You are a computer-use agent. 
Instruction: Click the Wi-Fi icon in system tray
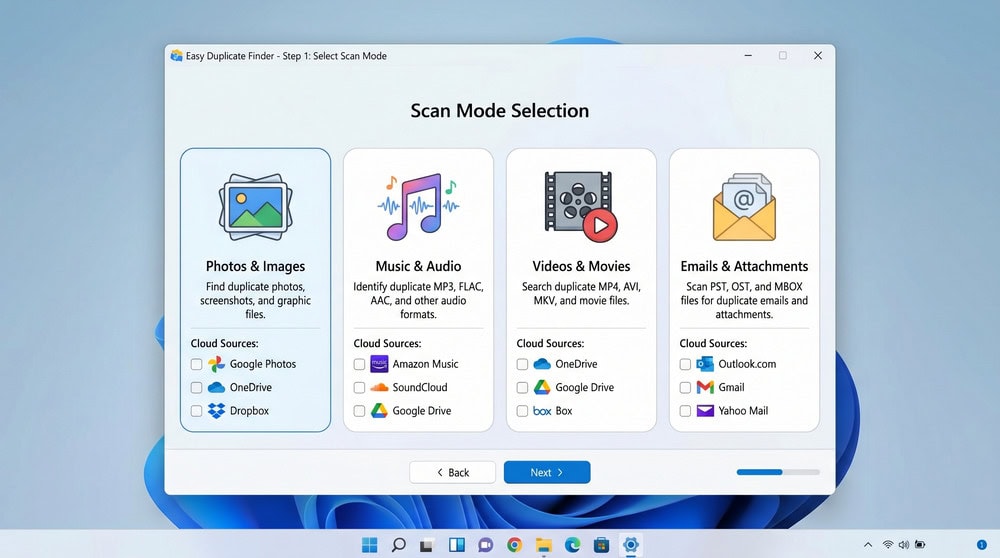(888, 545)
